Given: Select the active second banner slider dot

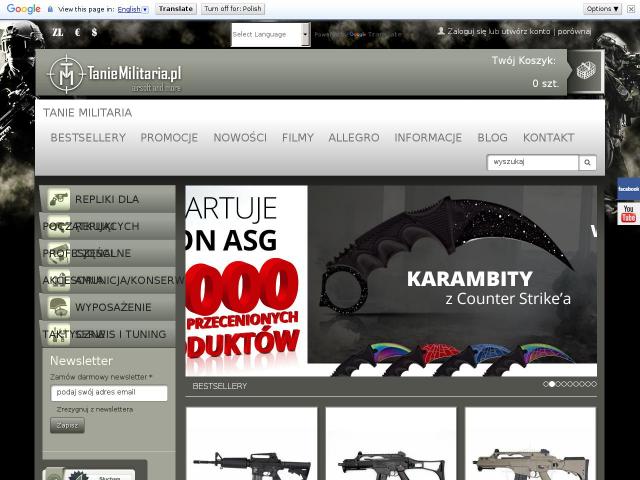Looking at the screenshot, I should tap(552, 384).
